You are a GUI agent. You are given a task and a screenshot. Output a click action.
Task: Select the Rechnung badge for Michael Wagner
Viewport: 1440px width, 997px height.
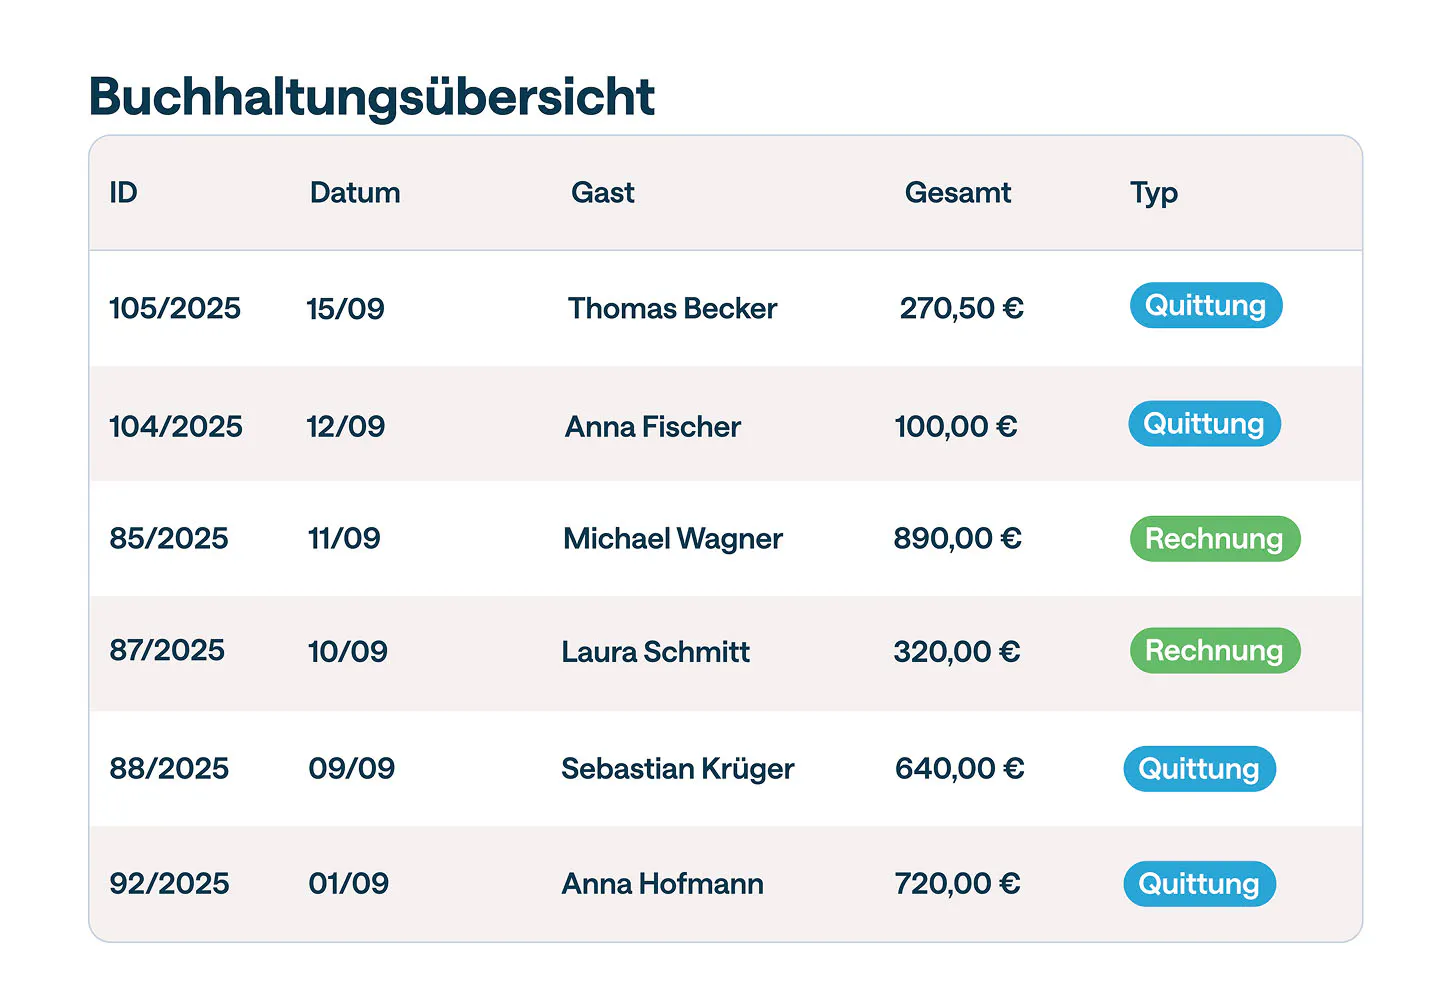click(x=1214, y=539)
